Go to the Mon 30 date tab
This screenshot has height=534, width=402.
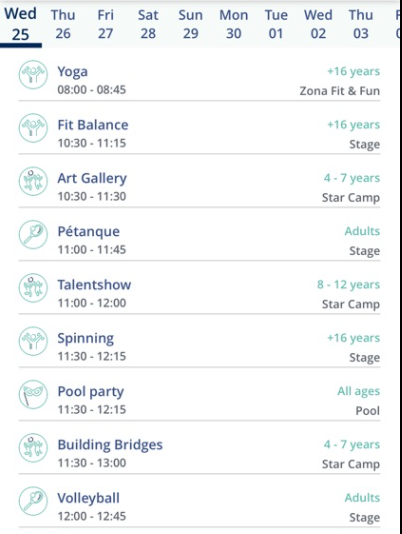[233, 24]
